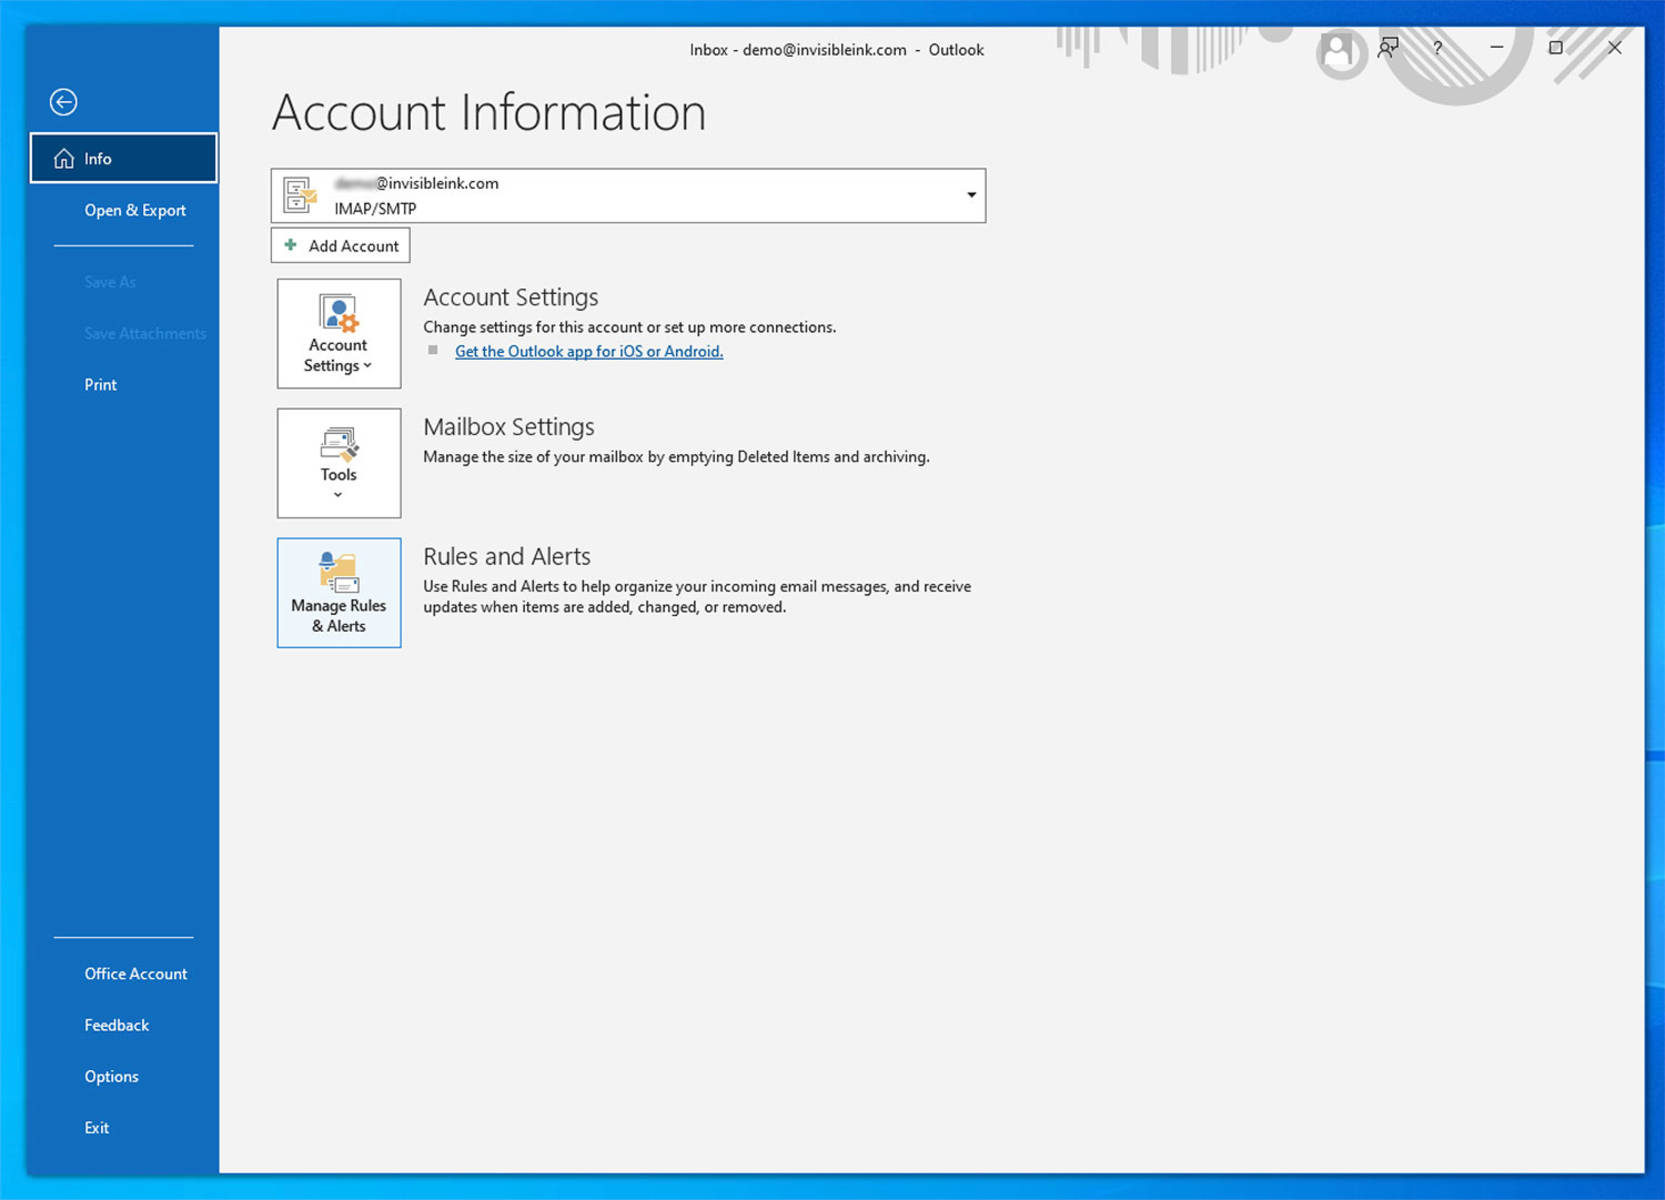Screen dimensions: 1665x1200
Task: Click the mail account icon in the selector
Action: [300, 195]
